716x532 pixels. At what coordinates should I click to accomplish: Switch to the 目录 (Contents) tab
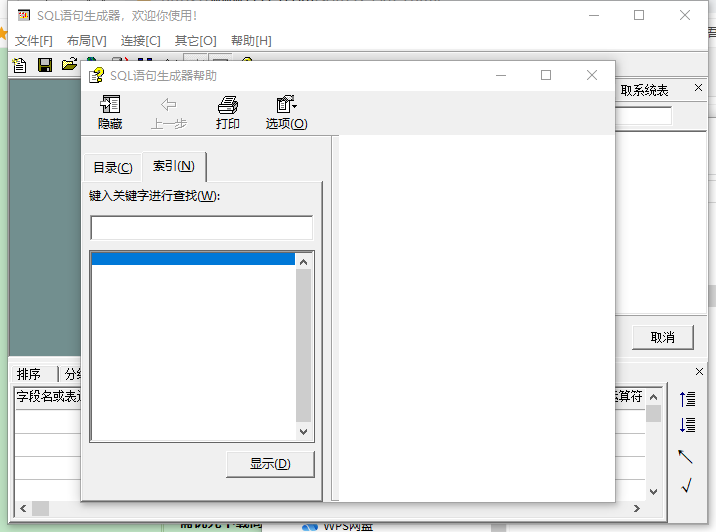tap(112, 167)
